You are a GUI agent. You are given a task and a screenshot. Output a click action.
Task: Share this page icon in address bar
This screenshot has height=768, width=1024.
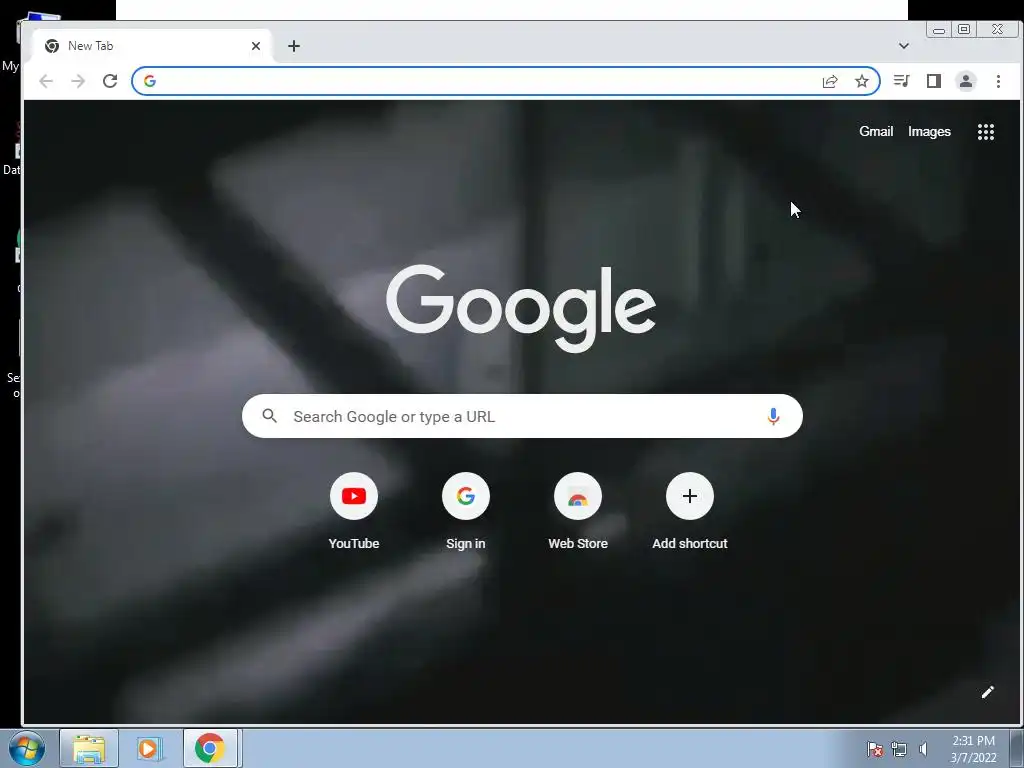click(x=829, y=81)
